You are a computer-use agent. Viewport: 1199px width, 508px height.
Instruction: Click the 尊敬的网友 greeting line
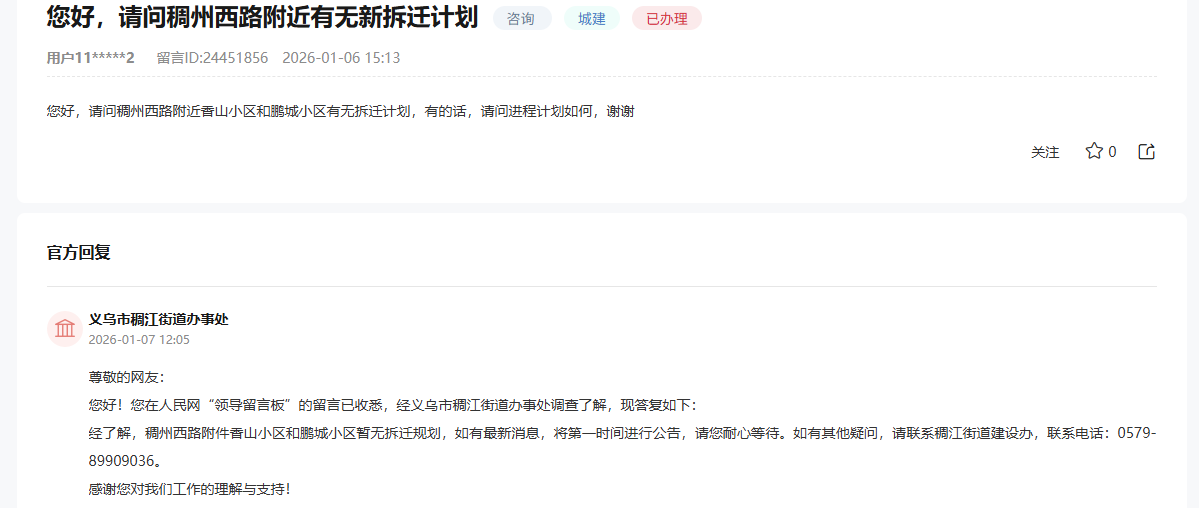coord(126,377)
